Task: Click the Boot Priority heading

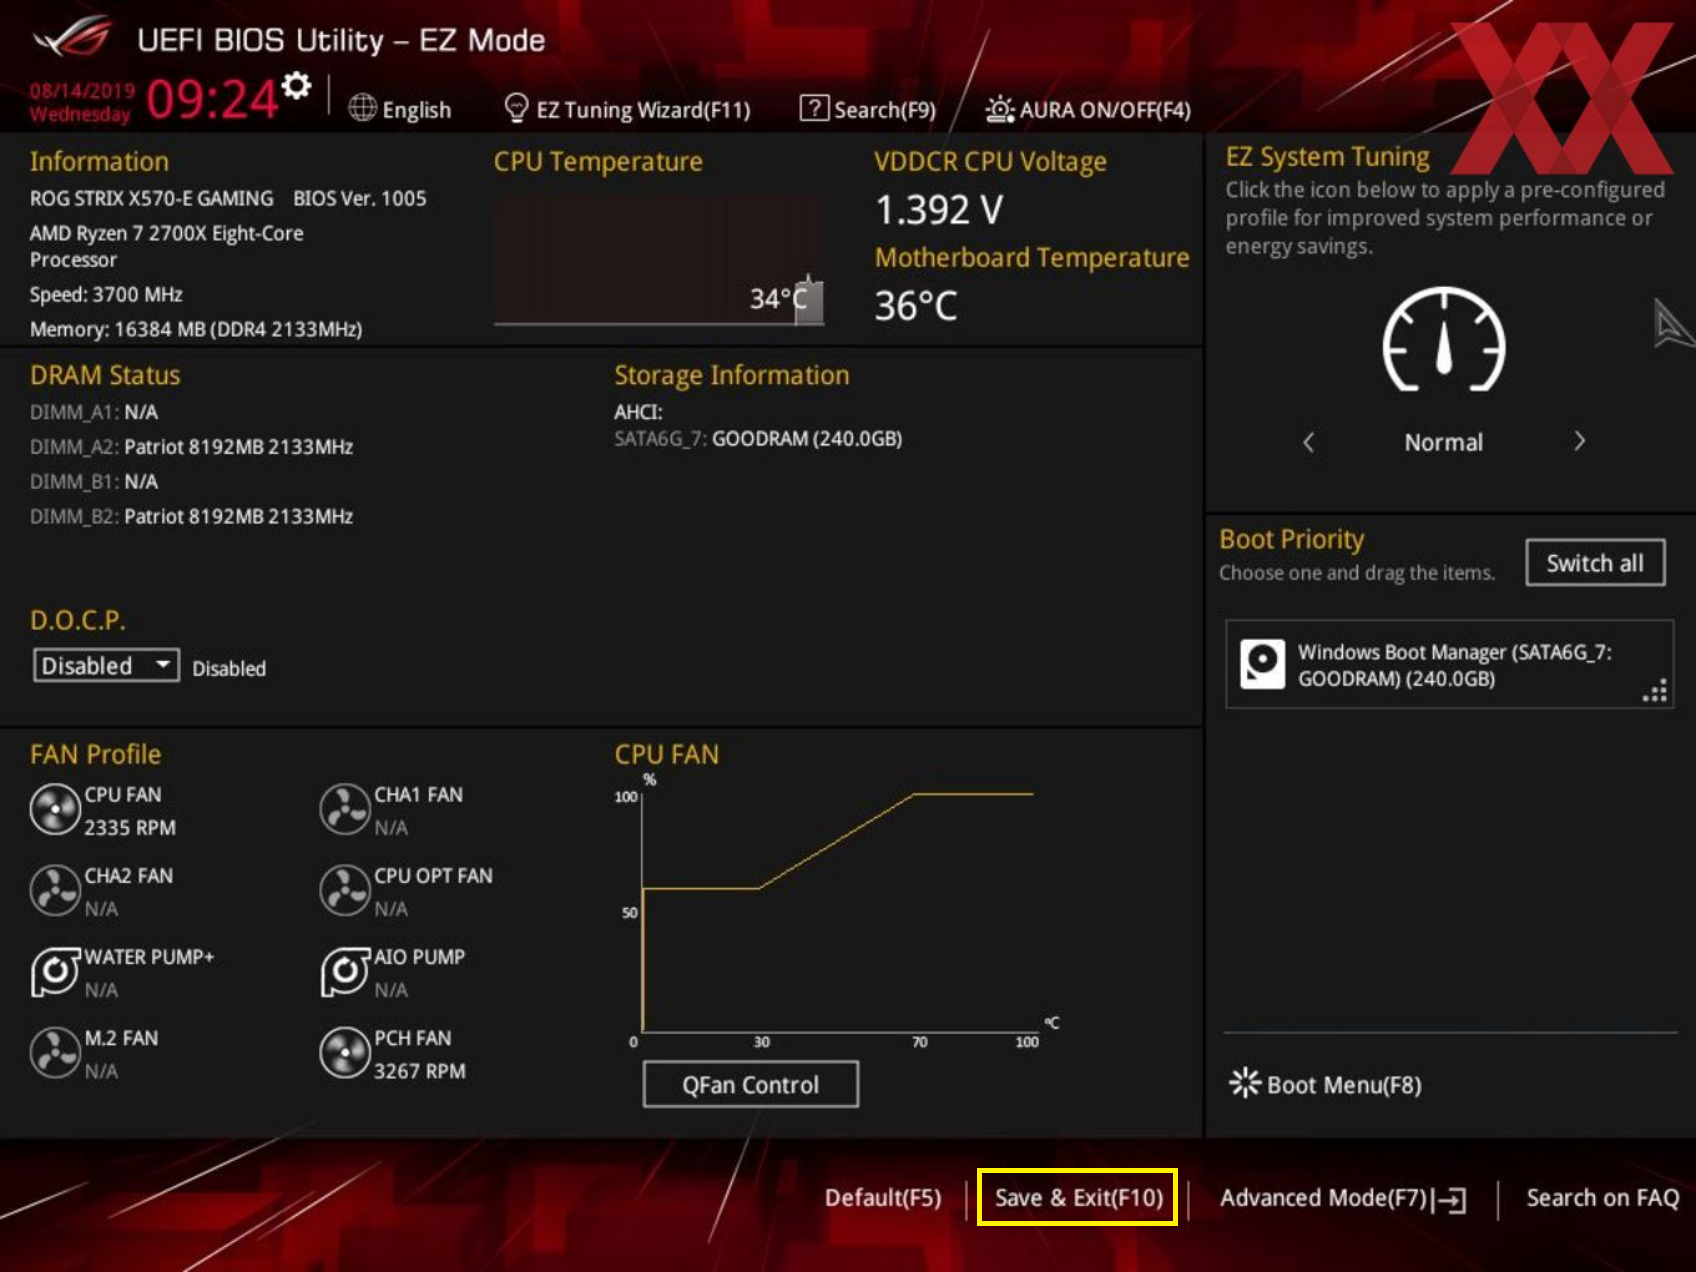Action: [x=1291, y=540]
